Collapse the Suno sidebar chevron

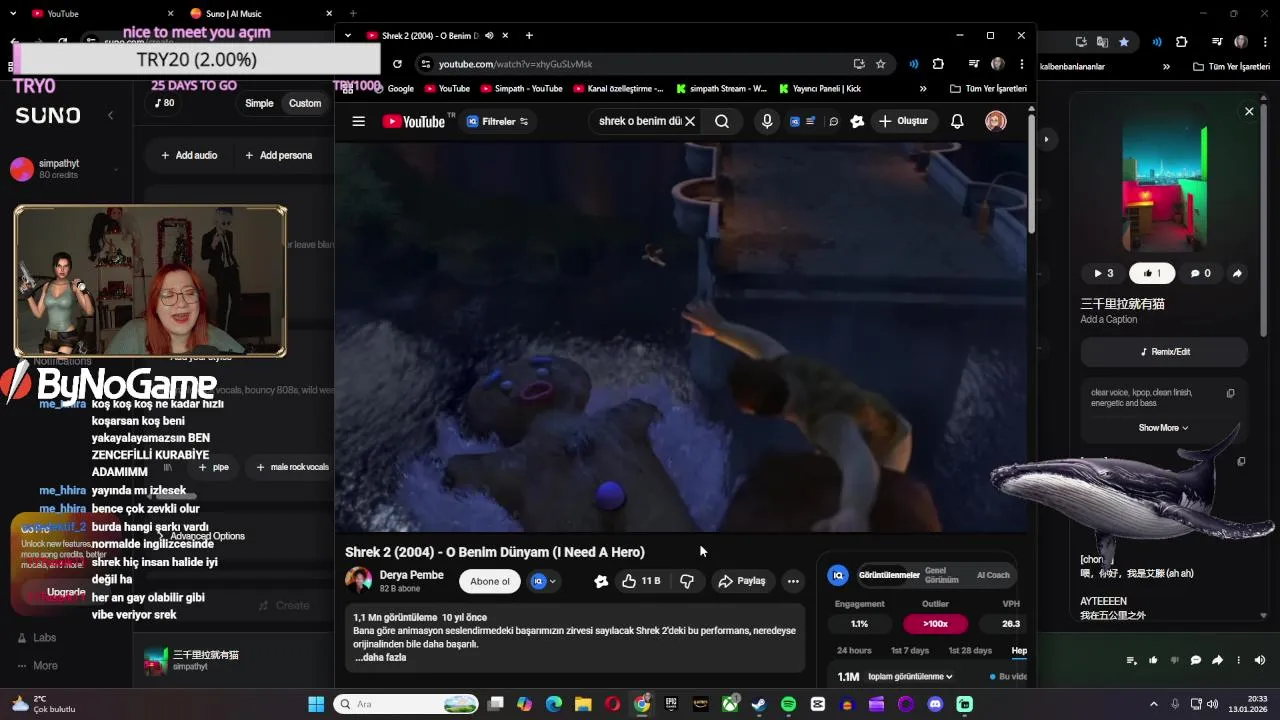110,115
